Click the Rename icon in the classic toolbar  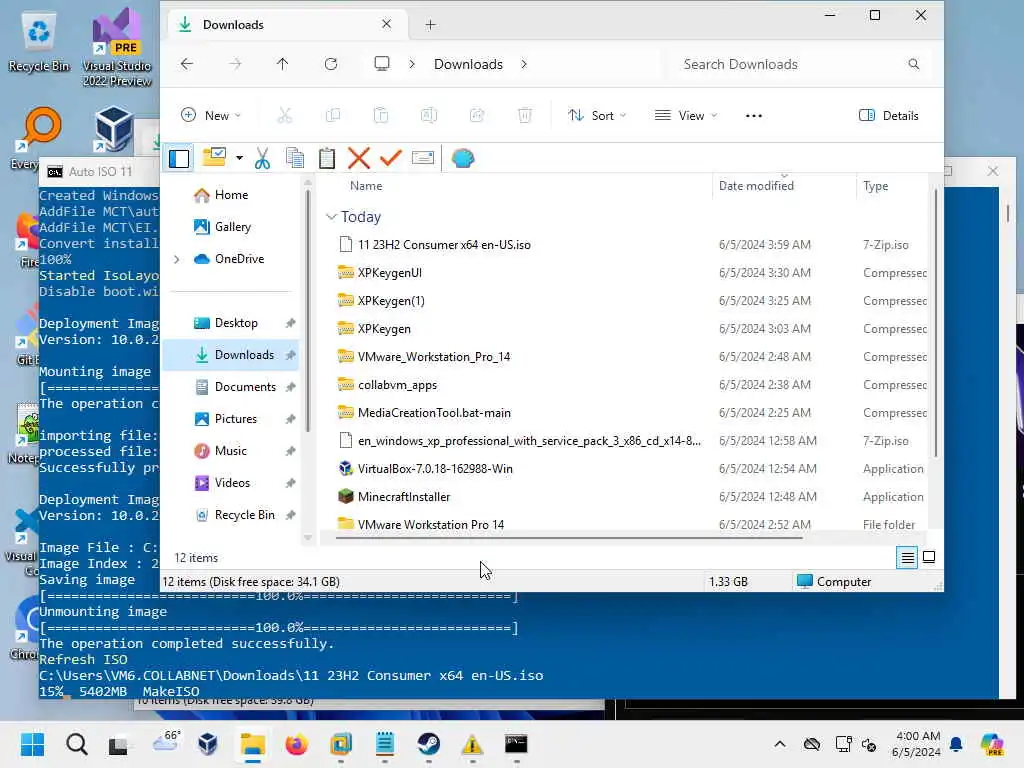[x=423, y=158]
